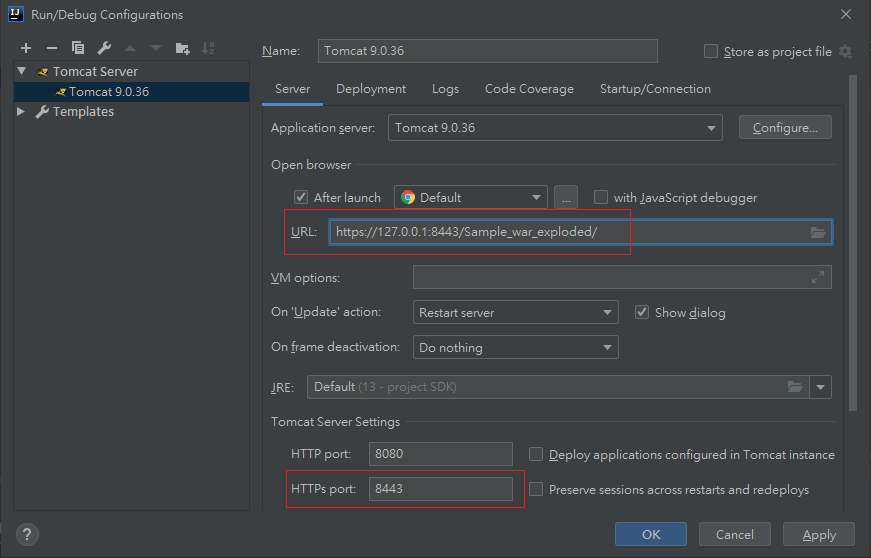Open the Default browser dropdown

pos(470,197)
